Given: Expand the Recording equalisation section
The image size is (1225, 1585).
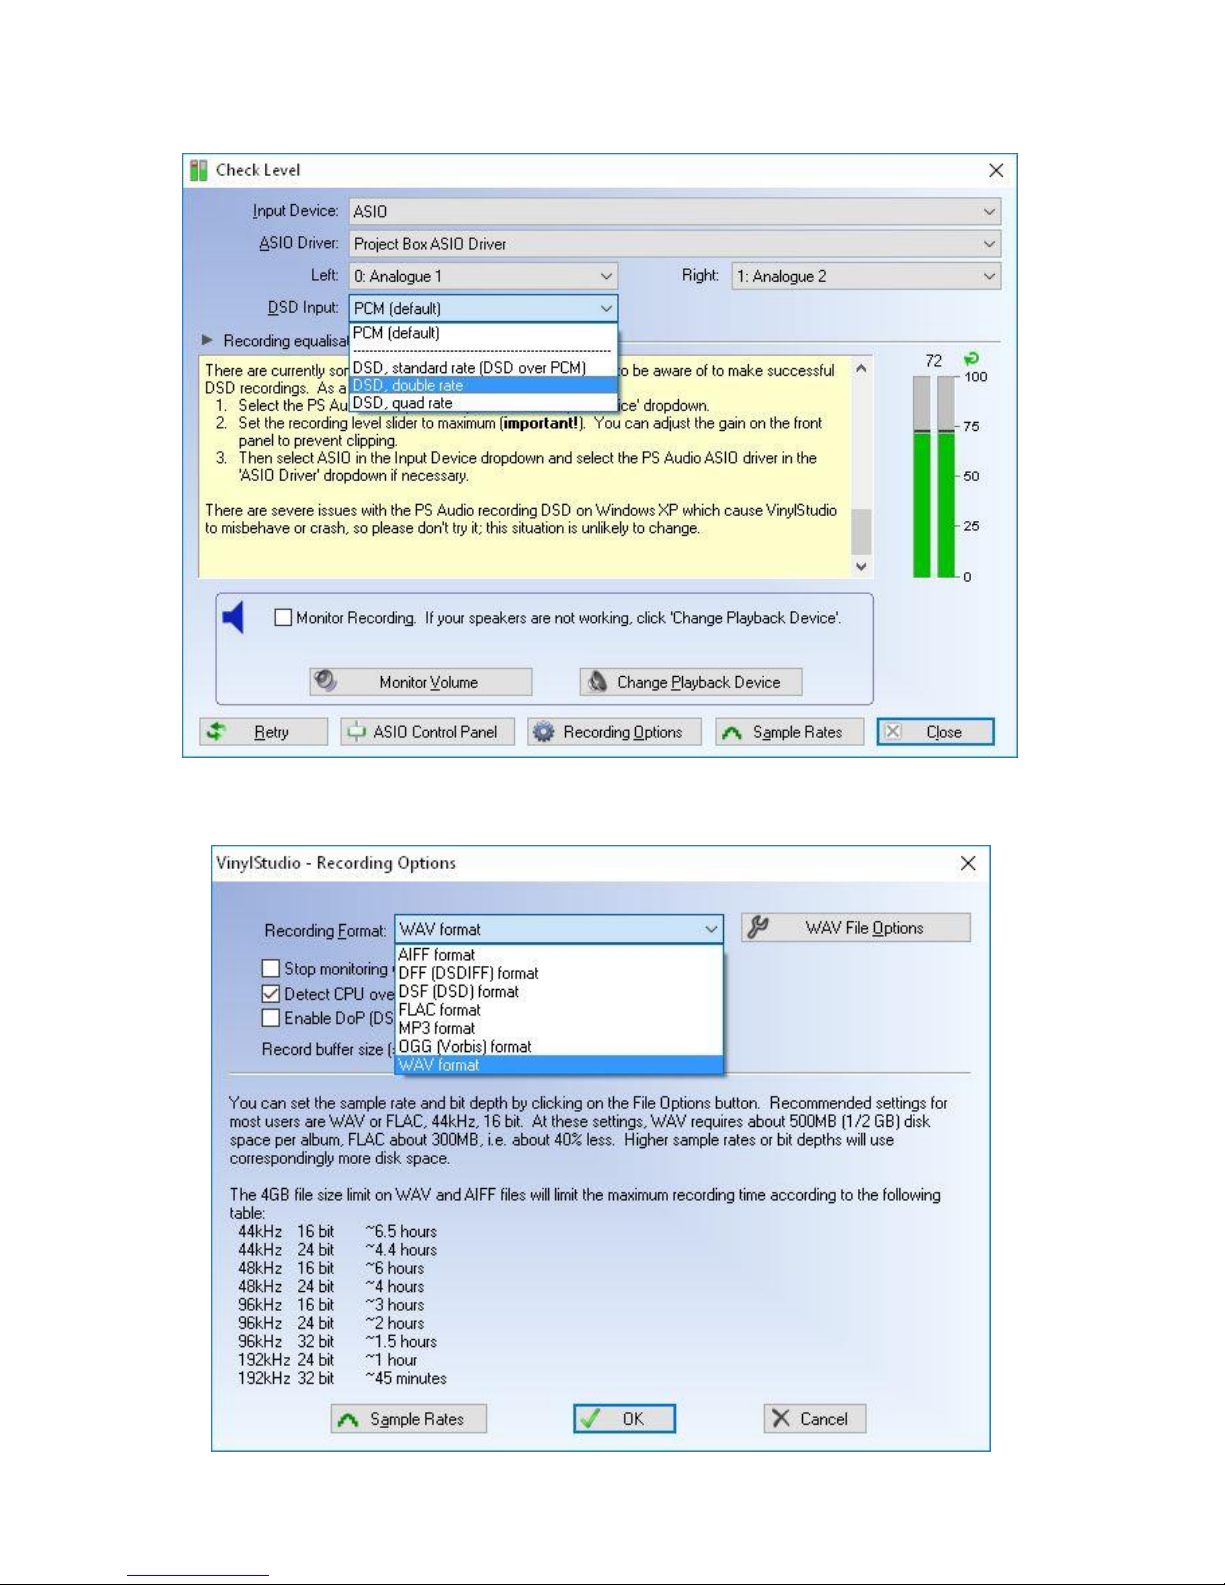Looking at the screenshot, I should pyautogui.click(x=207, y=340).
